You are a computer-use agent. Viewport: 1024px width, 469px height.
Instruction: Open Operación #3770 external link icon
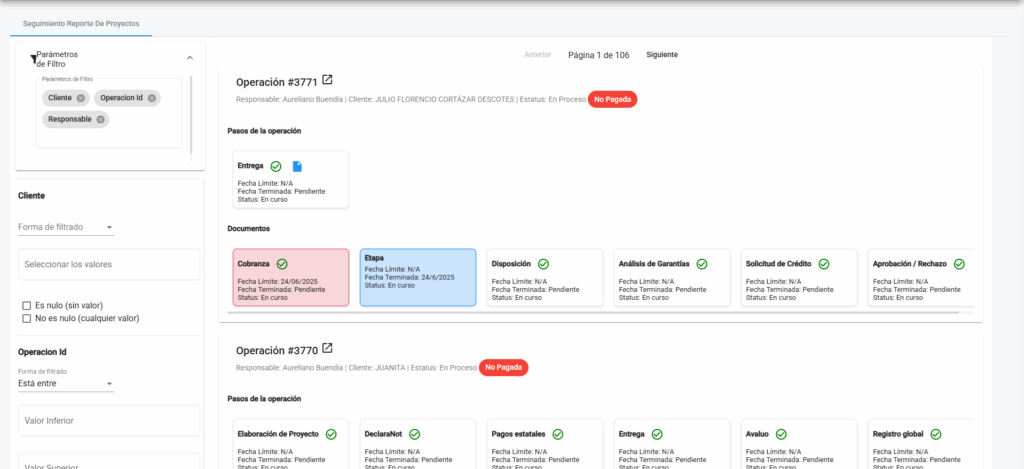click(327, 349)
